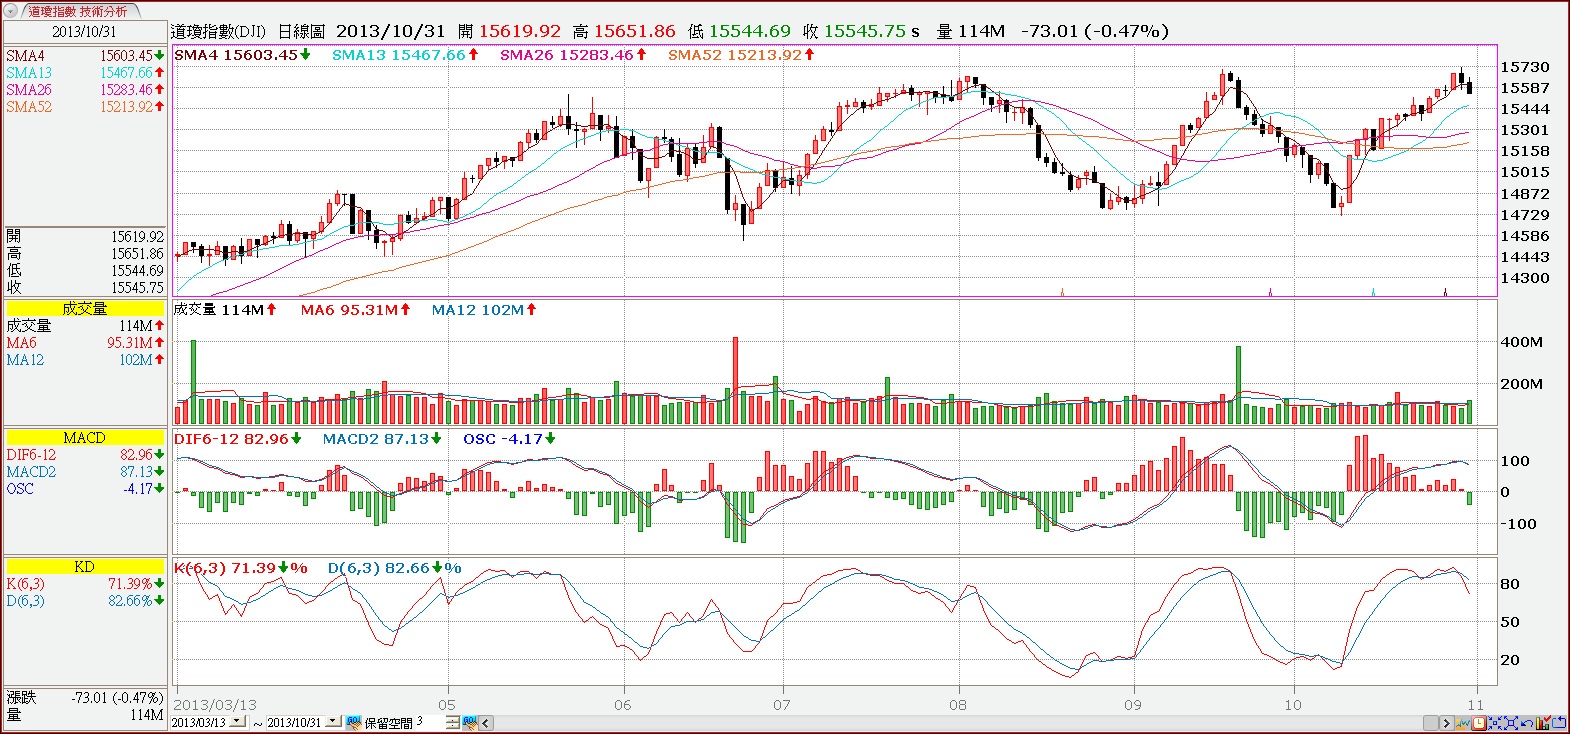The width and height of the screenshot is (1570, 734).
Task: Click the right scroll arrow of the timeline scrollbar
Action: (x=1447, y=723)
